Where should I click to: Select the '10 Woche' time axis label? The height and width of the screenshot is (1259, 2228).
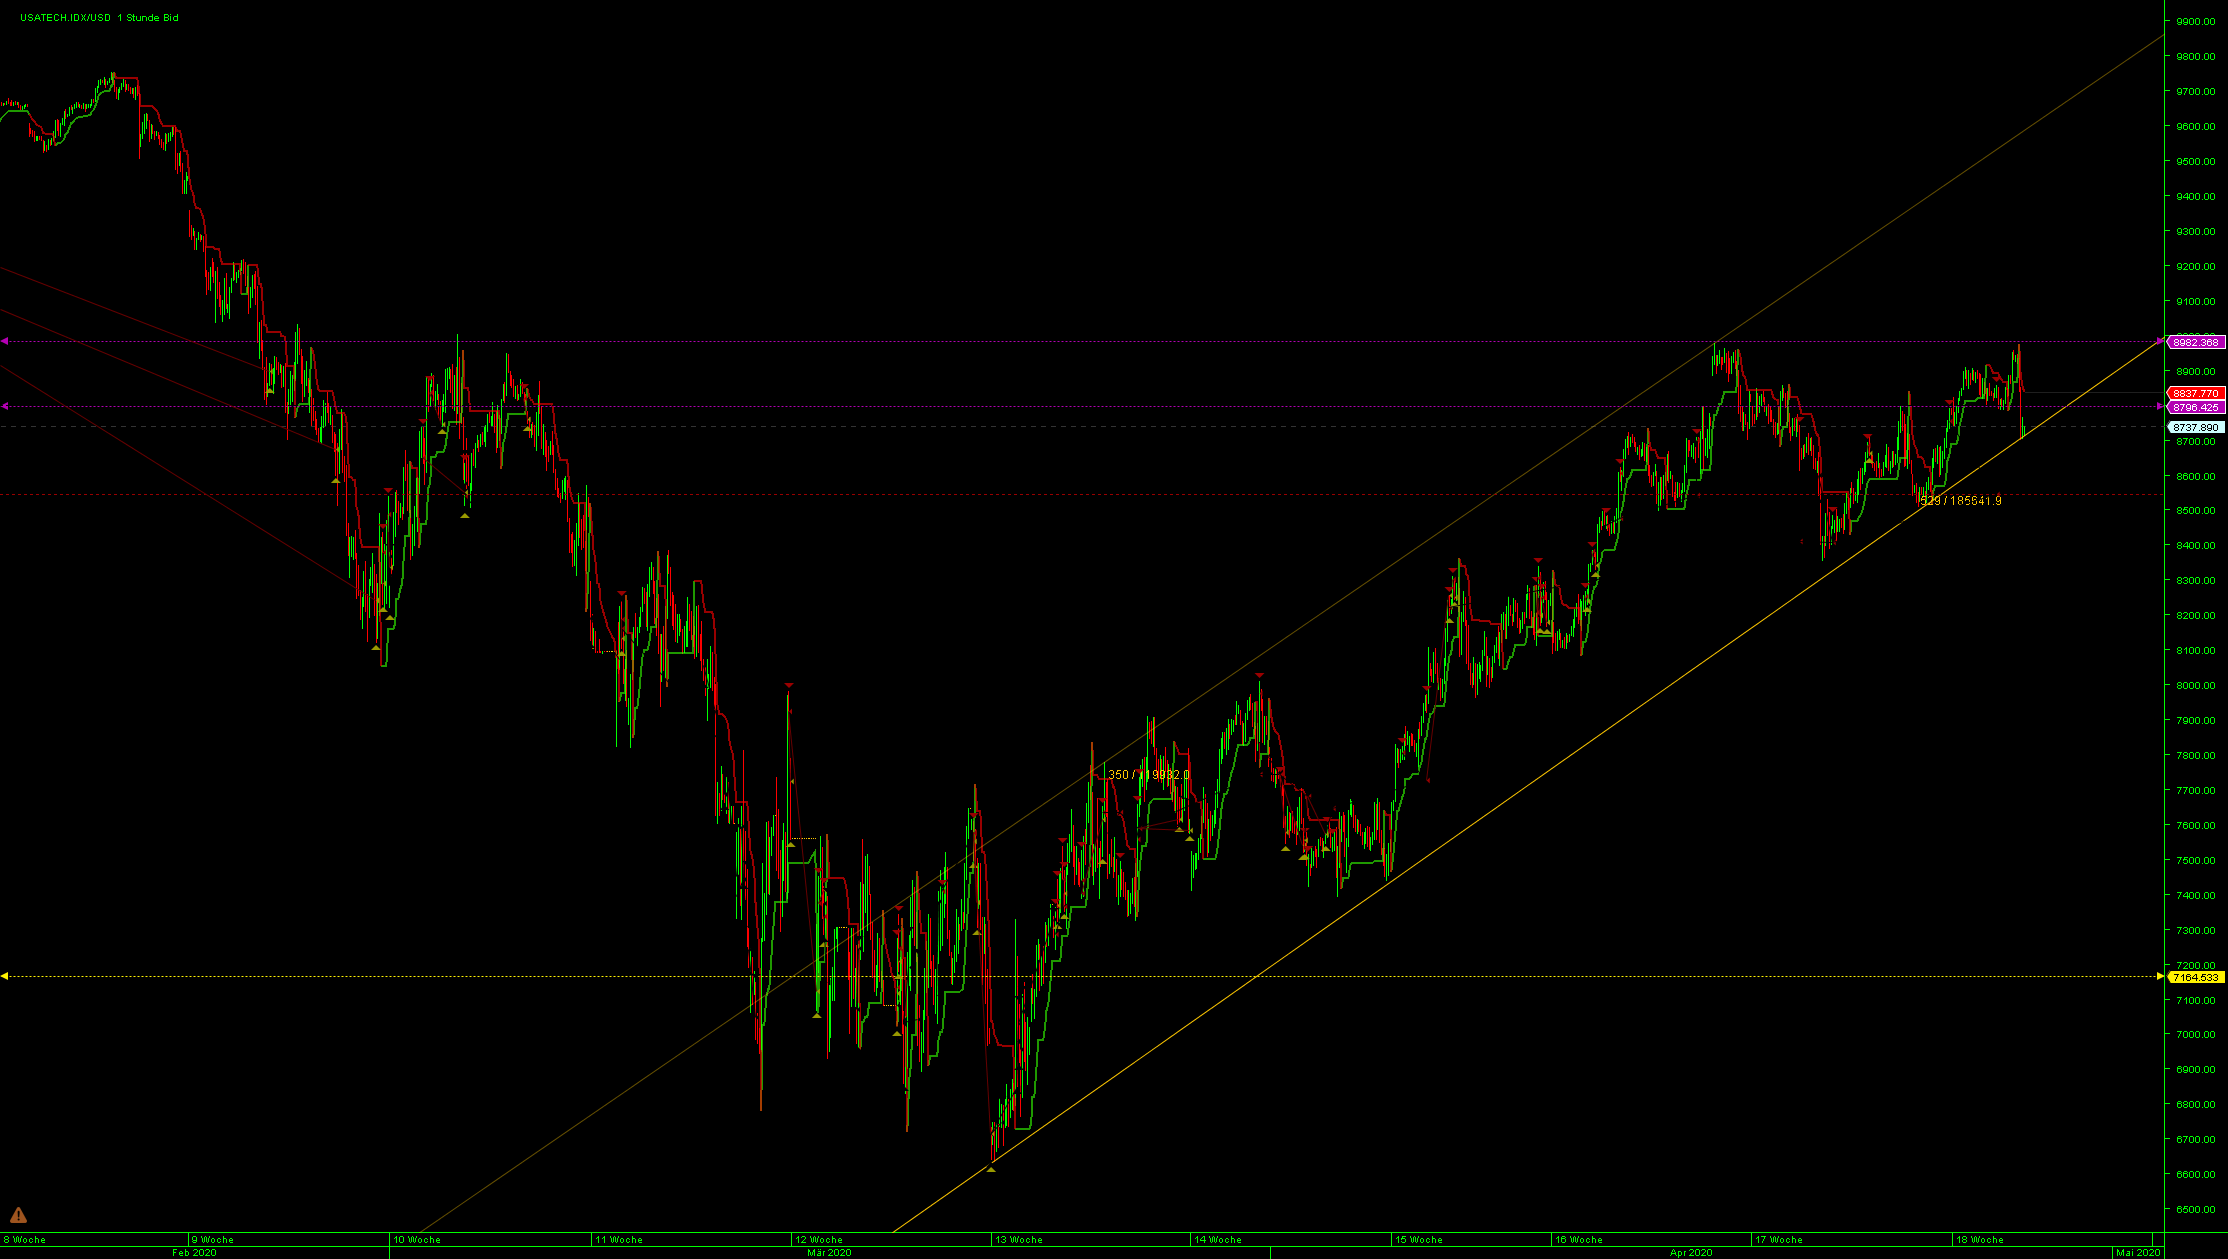pos(417,1240)
